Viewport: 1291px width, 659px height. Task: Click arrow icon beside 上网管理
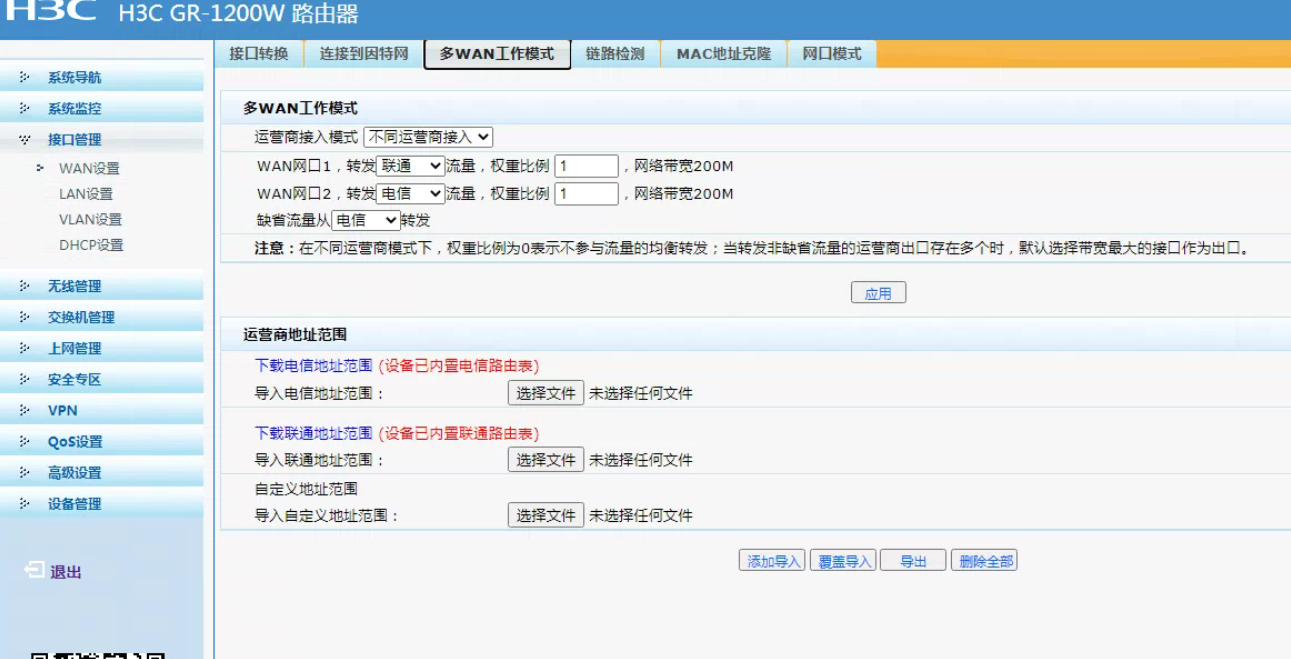tap(24, 348)
